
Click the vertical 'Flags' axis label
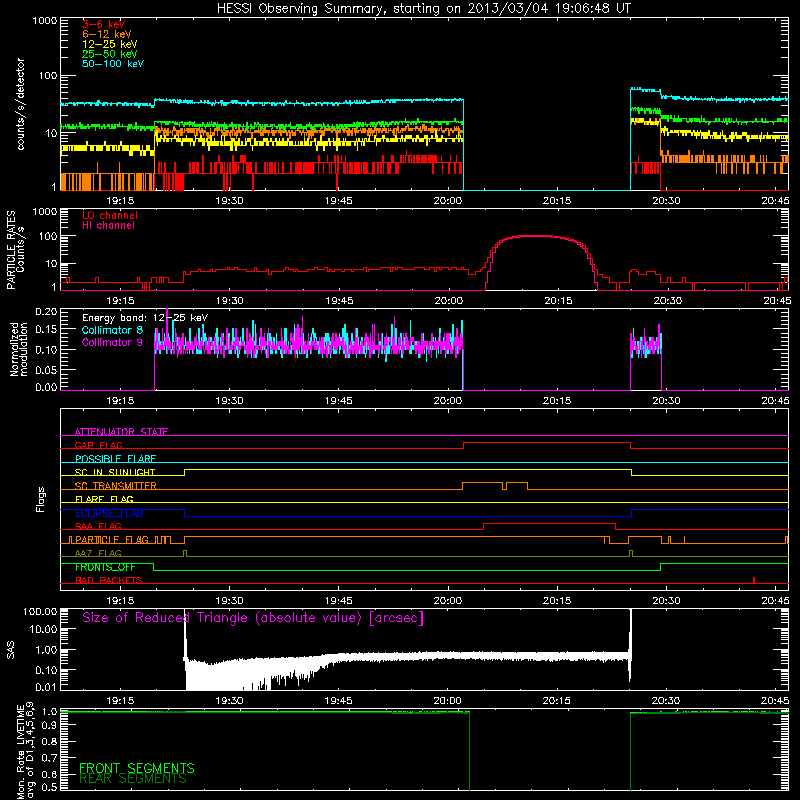click(41, 499)
